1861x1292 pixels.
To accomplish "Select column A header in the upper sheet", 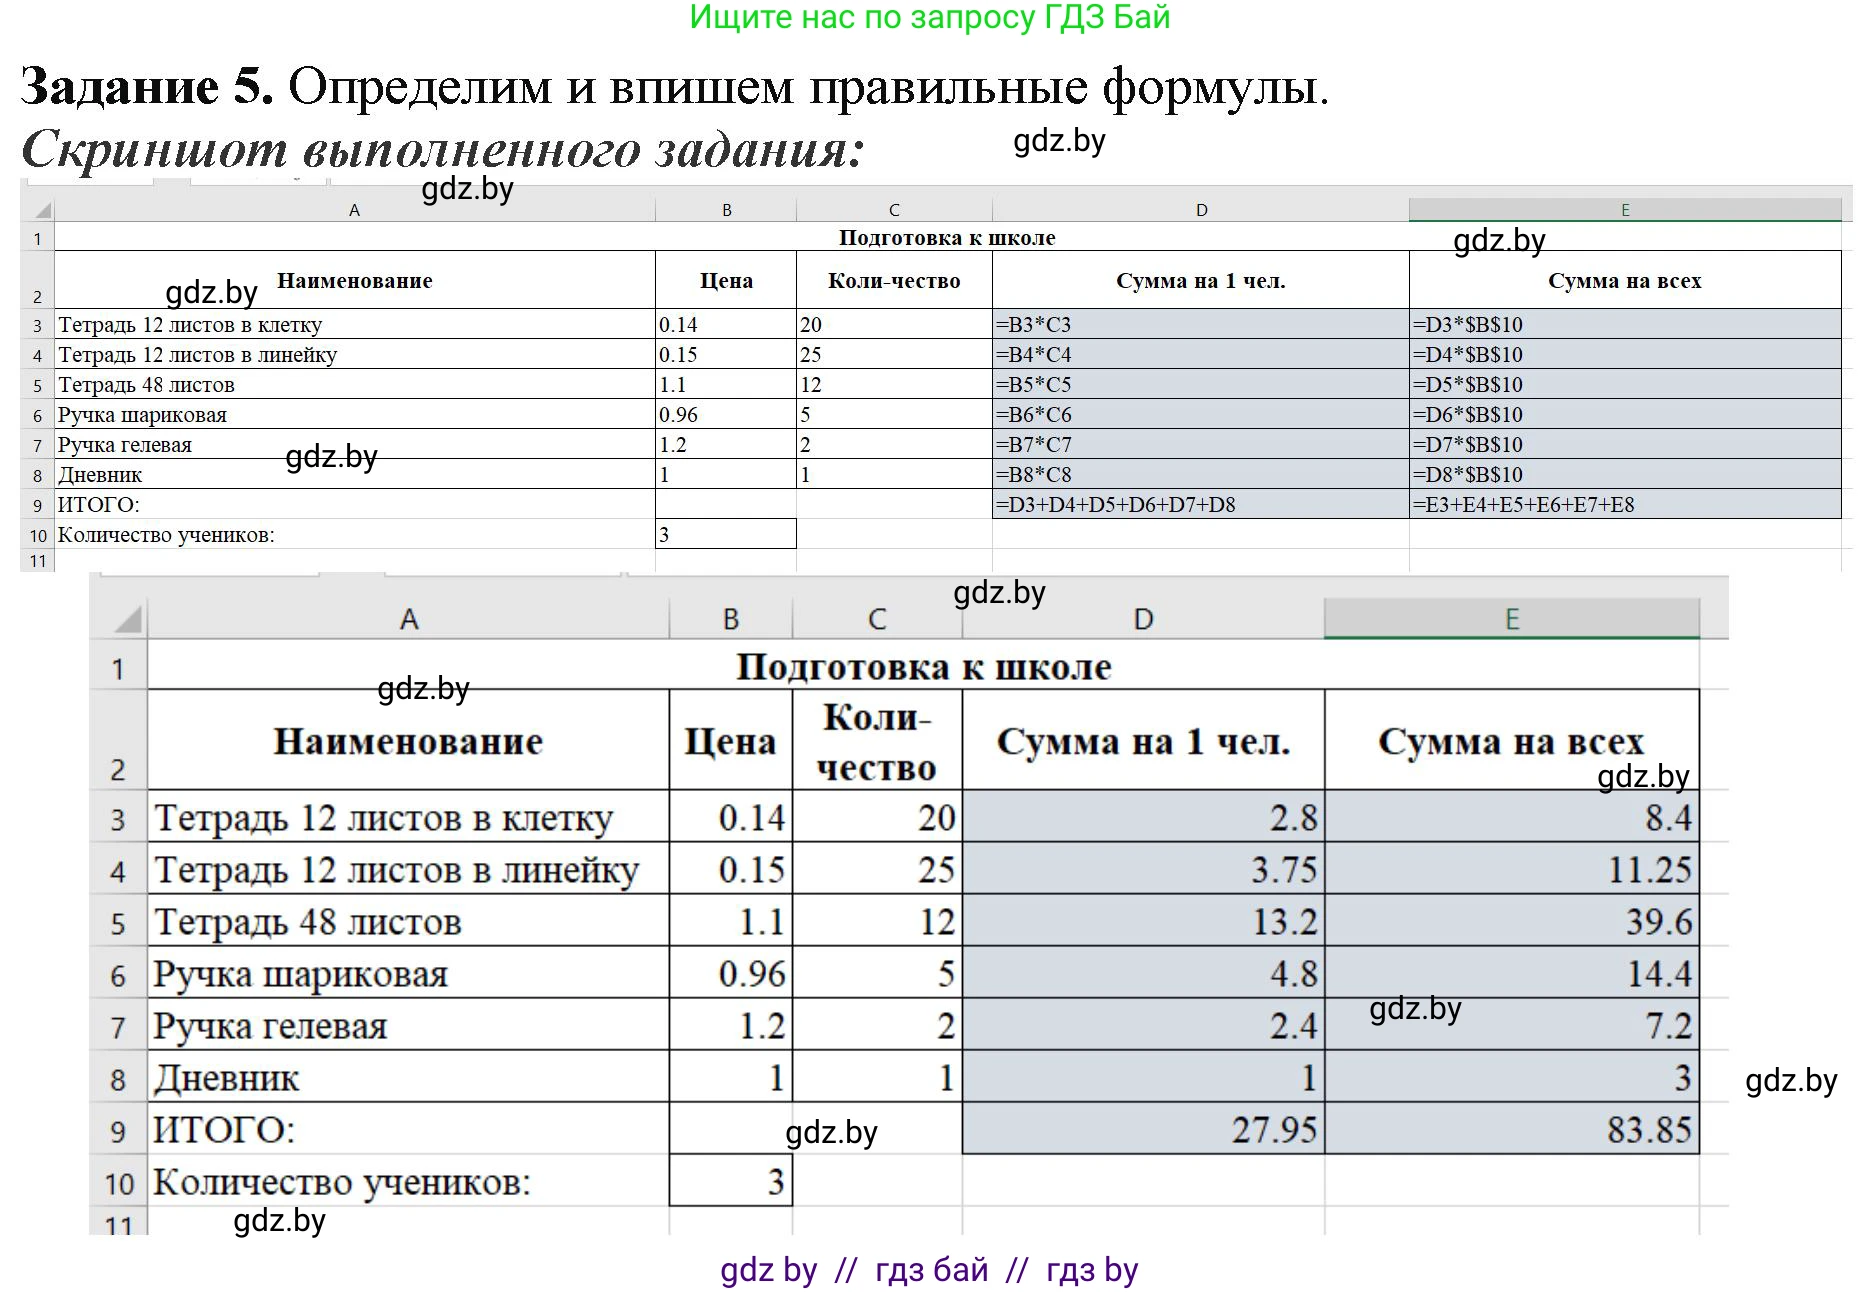I will coord(354,210).
